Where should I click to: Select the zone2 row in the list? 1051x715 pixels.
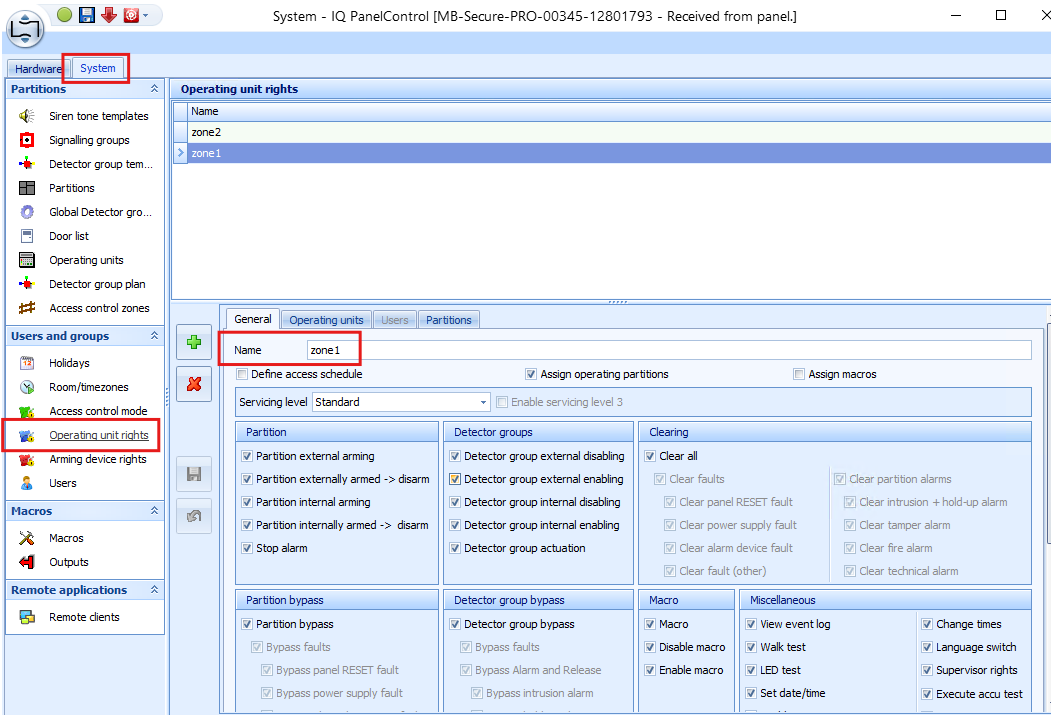tap(618, 132)
